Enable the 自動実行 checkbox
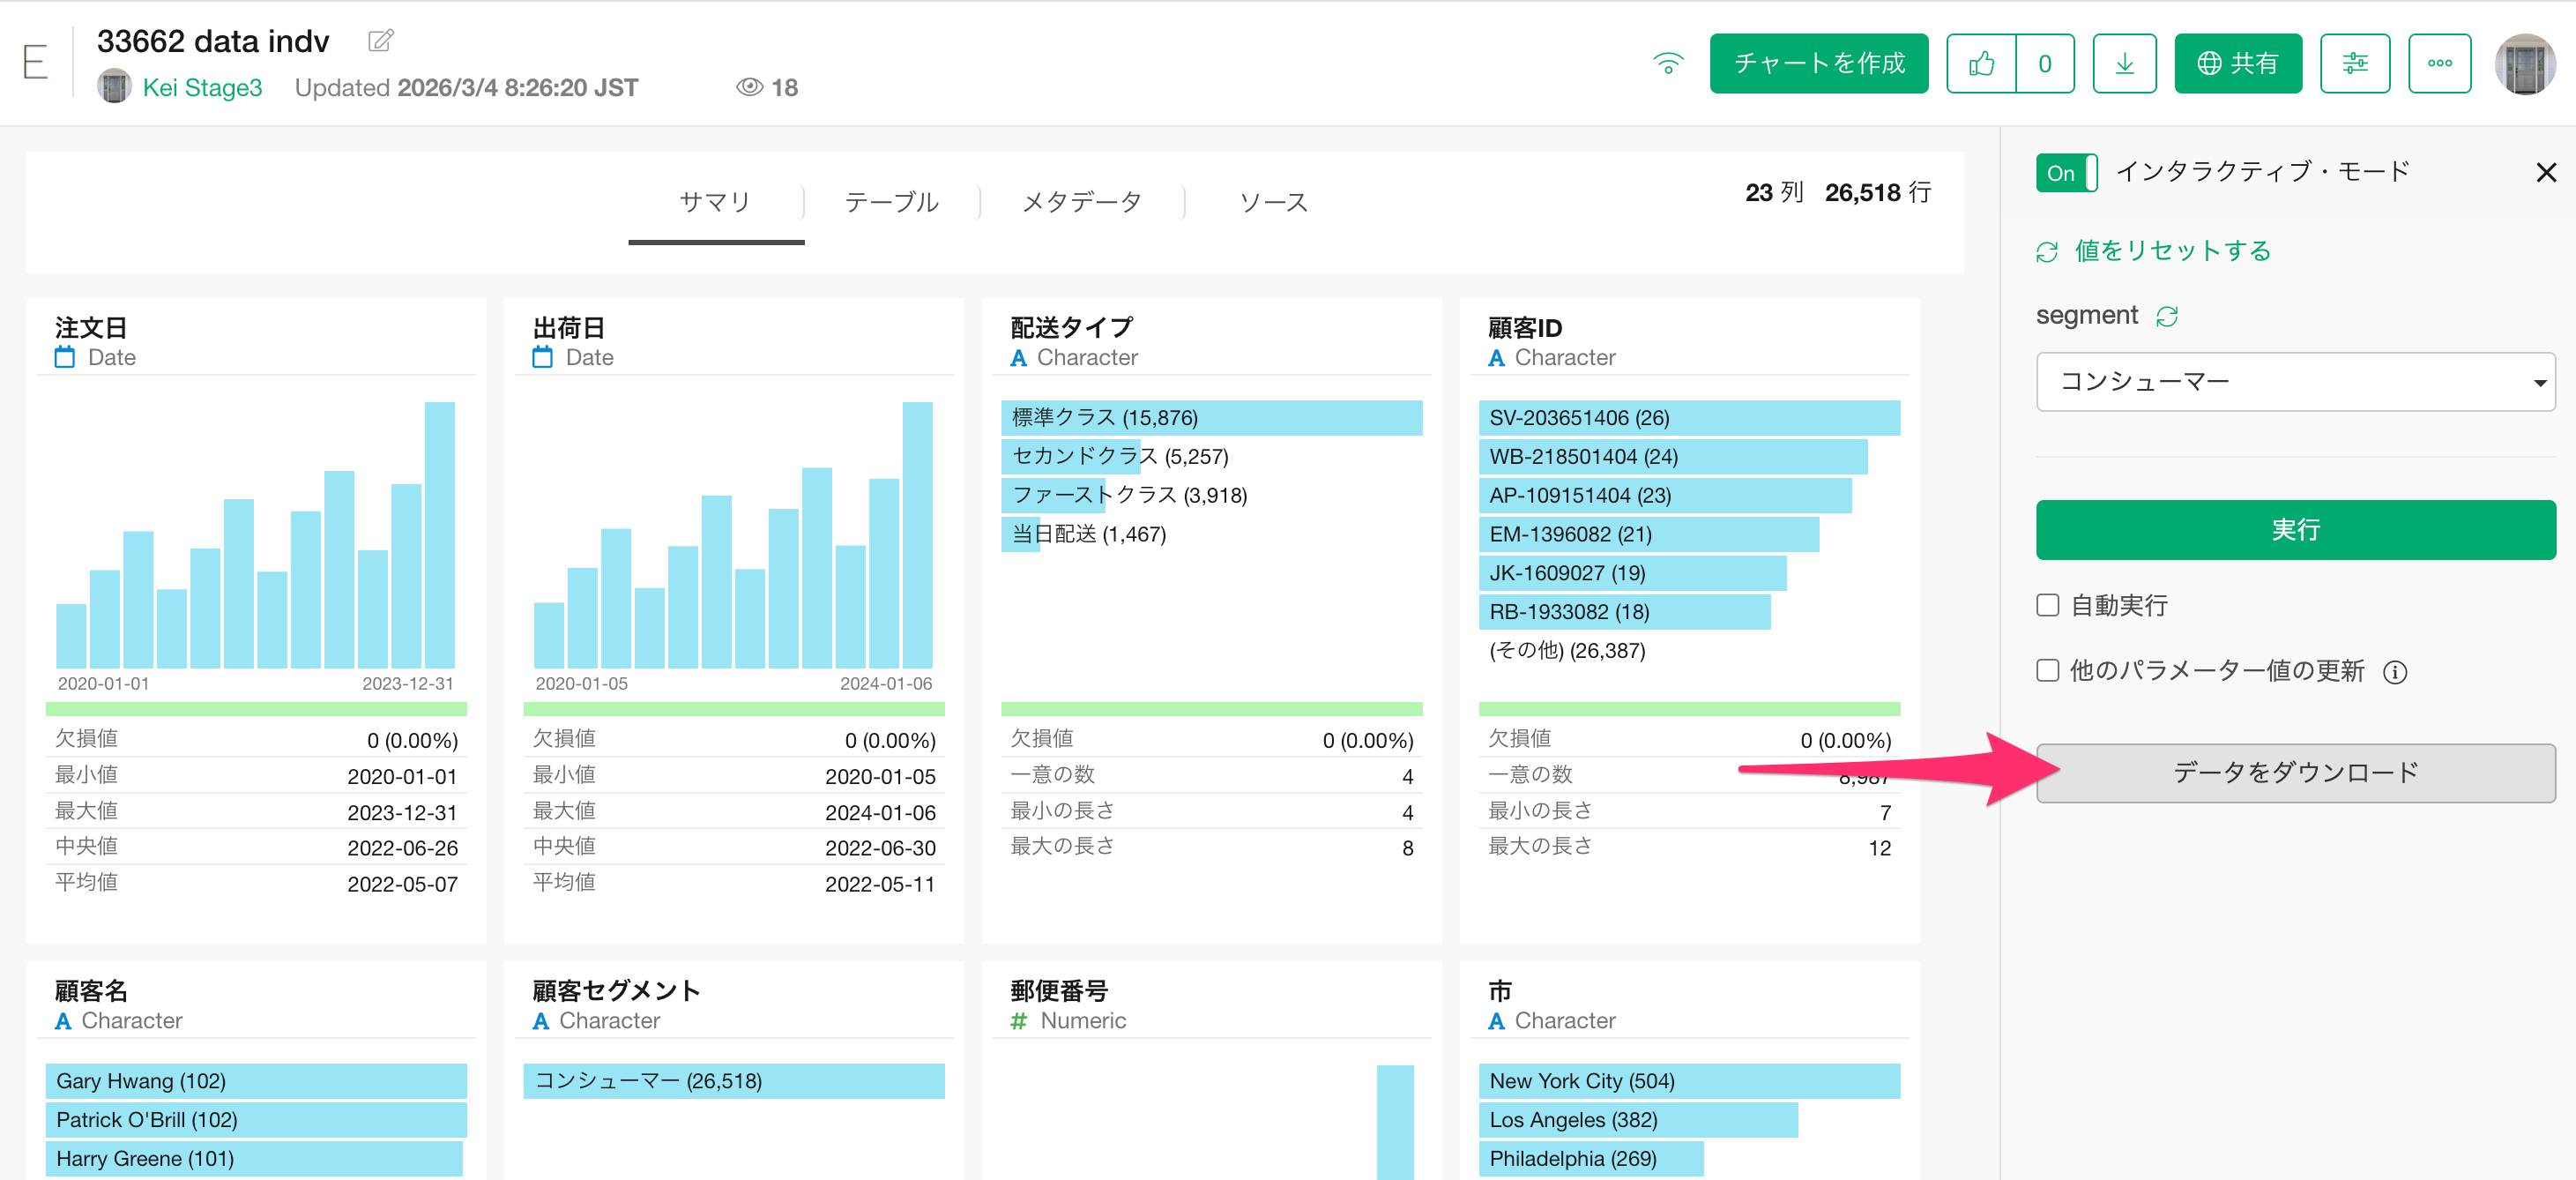Screen dimensions: 2576x1180 tap(2048, 605)
